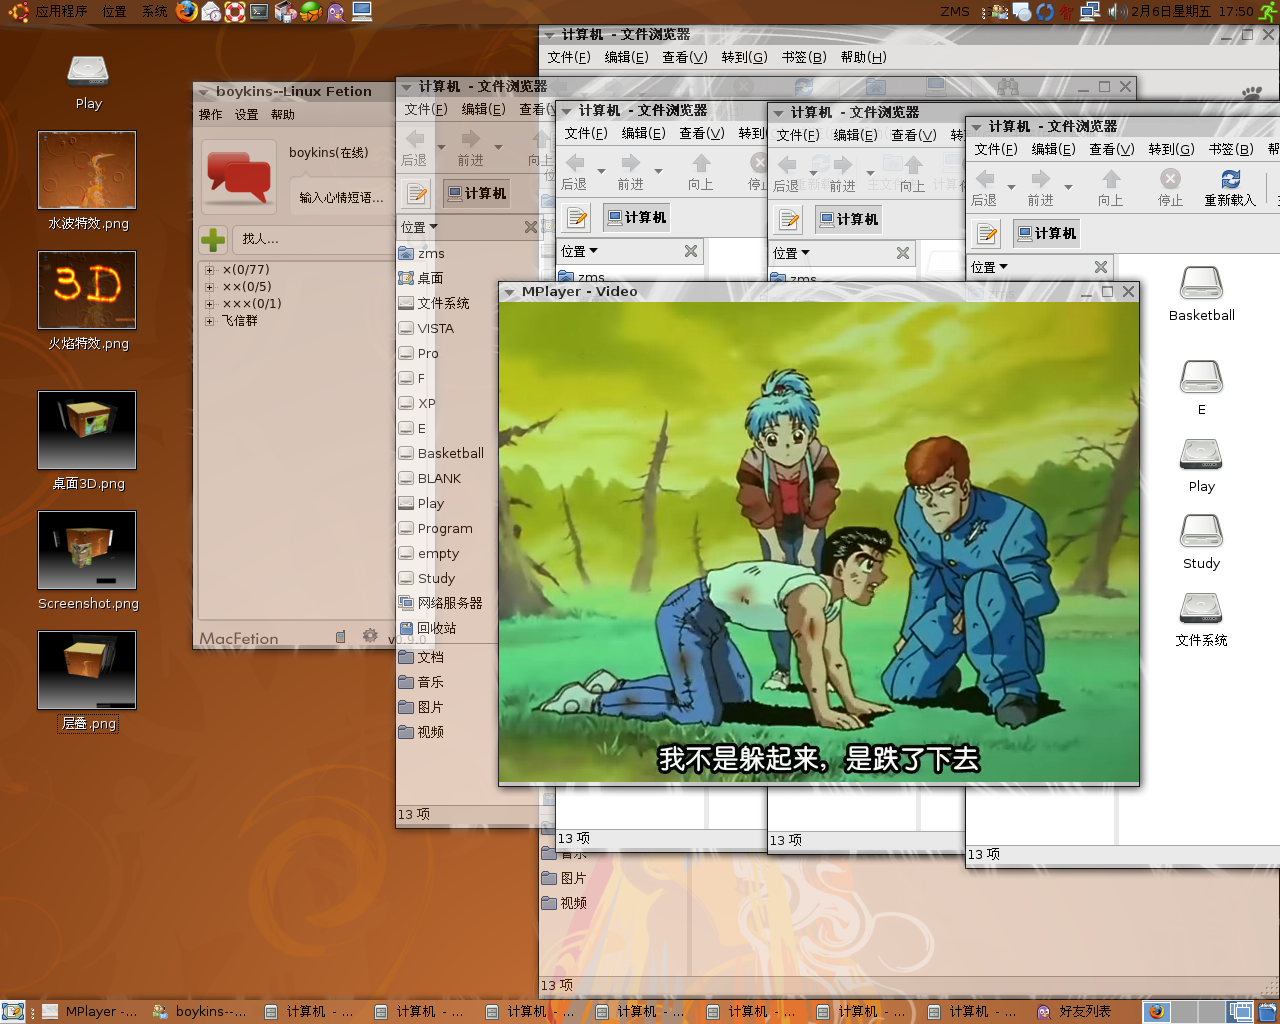Open the Evolution mail launcher in the panel
The width and height of the screenshot is (1280, 1024).
211,11
